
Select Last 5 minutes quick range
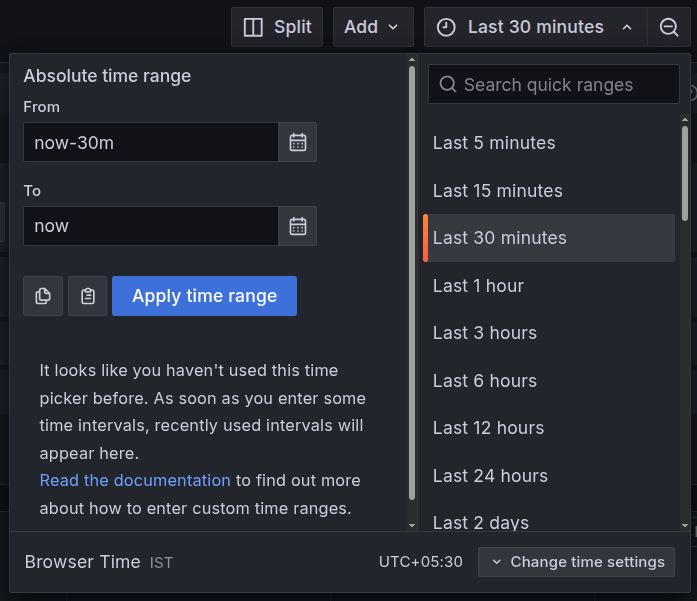pos(494,143)
